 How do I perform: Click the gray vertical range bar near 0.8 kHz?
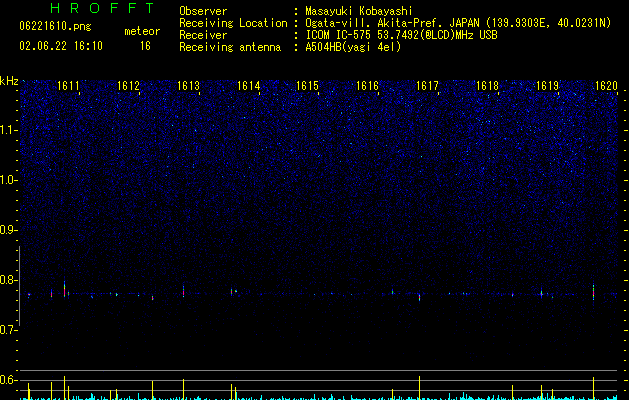20,286
